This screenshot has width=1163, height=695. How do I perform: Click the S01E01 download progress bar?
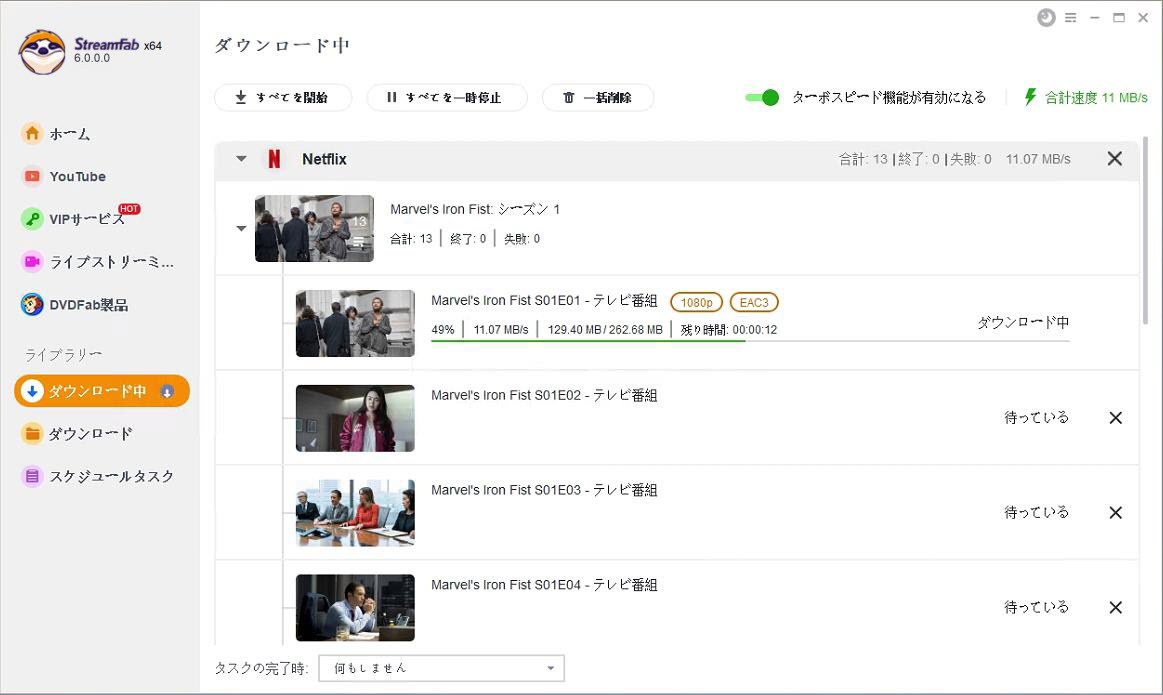click(x=750, y=341)
